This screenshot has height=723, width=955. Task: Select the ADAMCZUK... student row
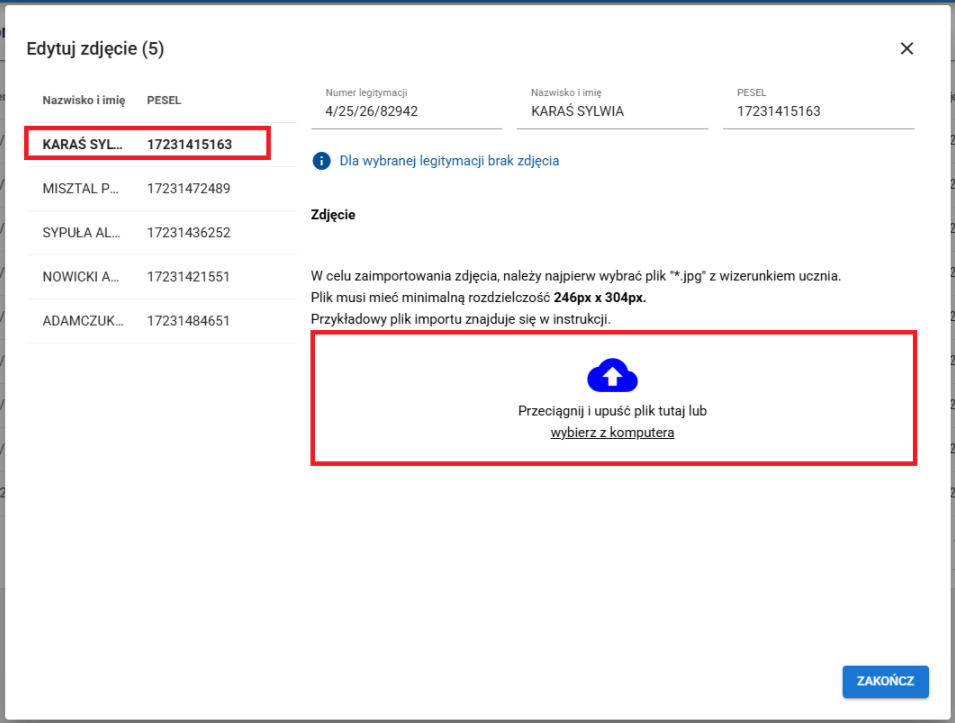point(81,321)
